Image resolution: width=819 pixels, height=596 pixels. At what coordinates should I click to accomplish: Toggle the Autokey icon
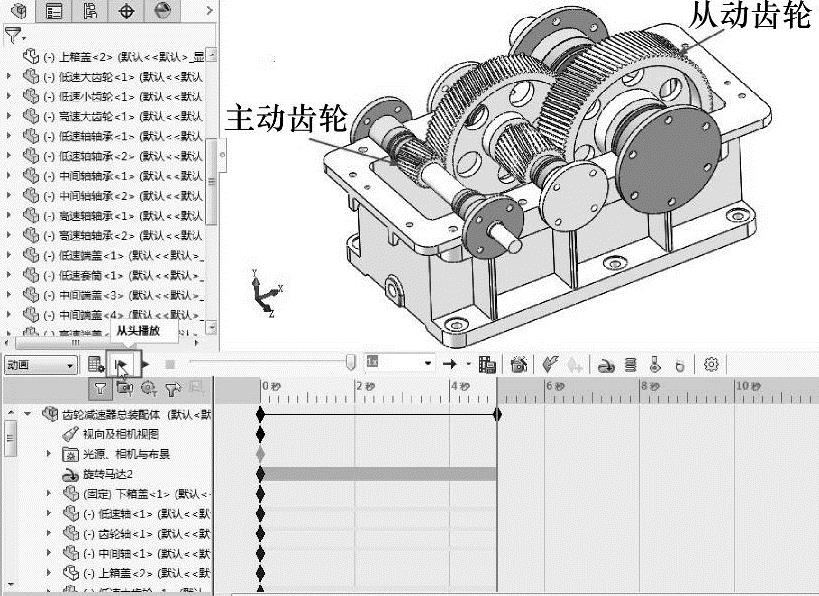(551, 364)
